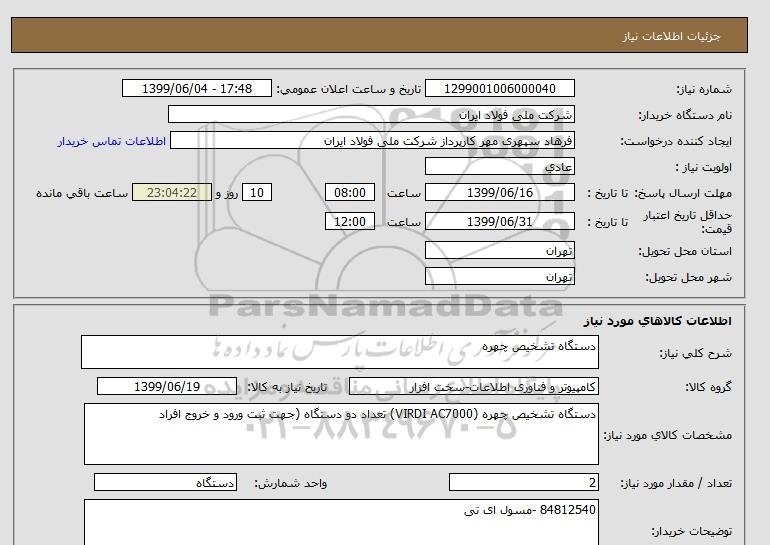Click the label استان محل تحویل
770x545 pixels.
pyautogui.click(x=685, y=251)
